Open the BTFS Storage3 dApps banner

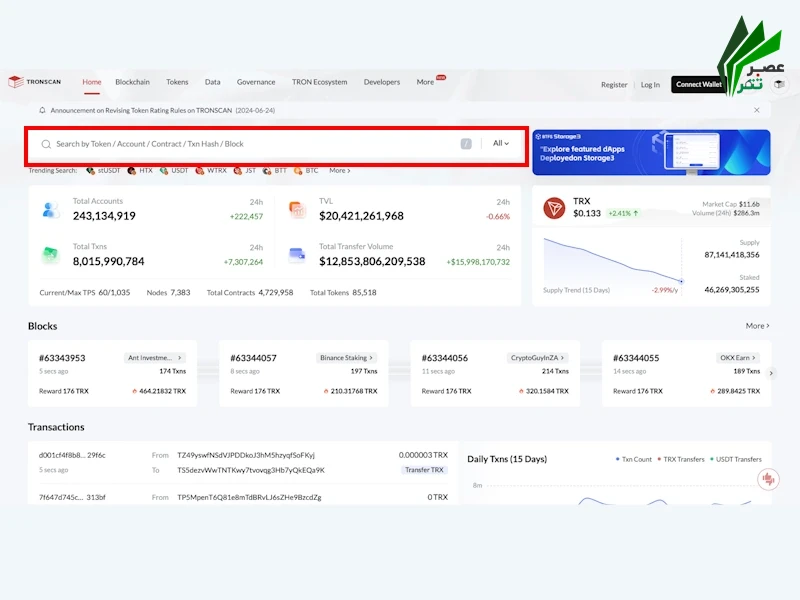[651, 152]
